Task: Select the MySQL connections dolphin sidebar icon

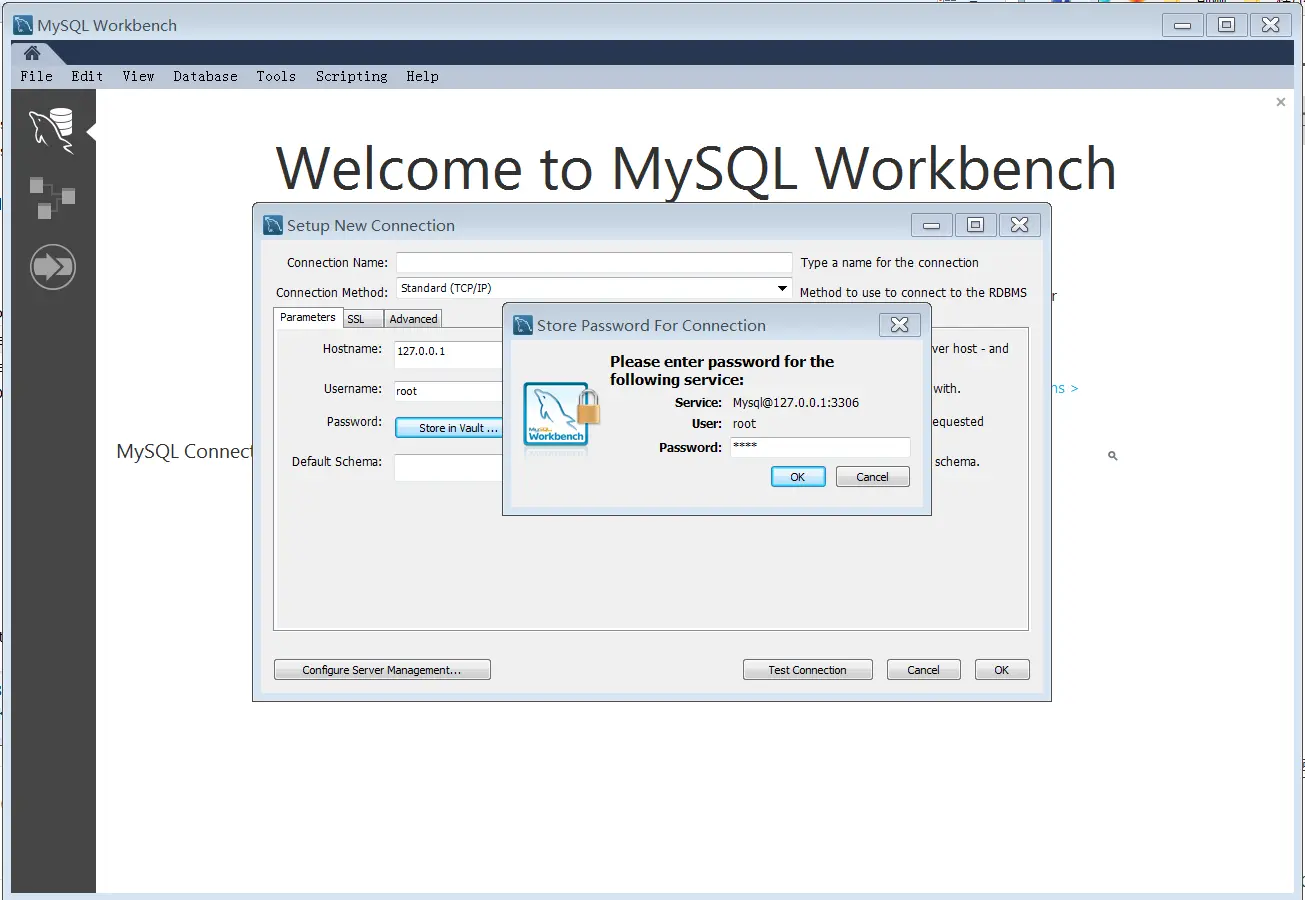Action: pyautogui.click(x=52, y=131)
